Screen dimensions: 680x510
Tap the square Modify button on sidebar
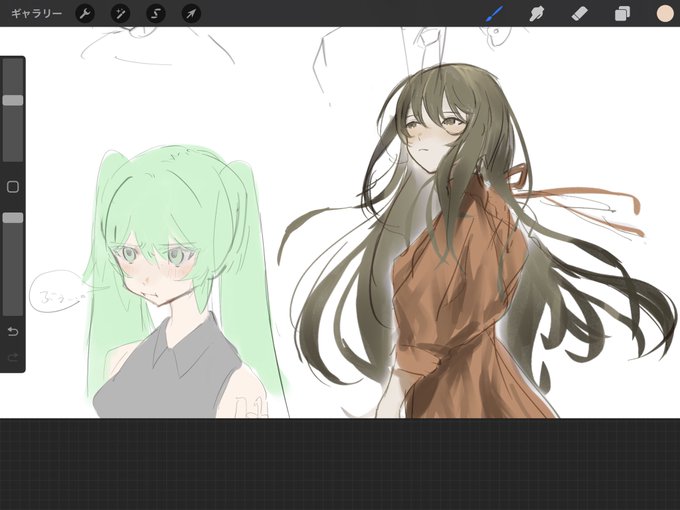[x=13, y=187]
